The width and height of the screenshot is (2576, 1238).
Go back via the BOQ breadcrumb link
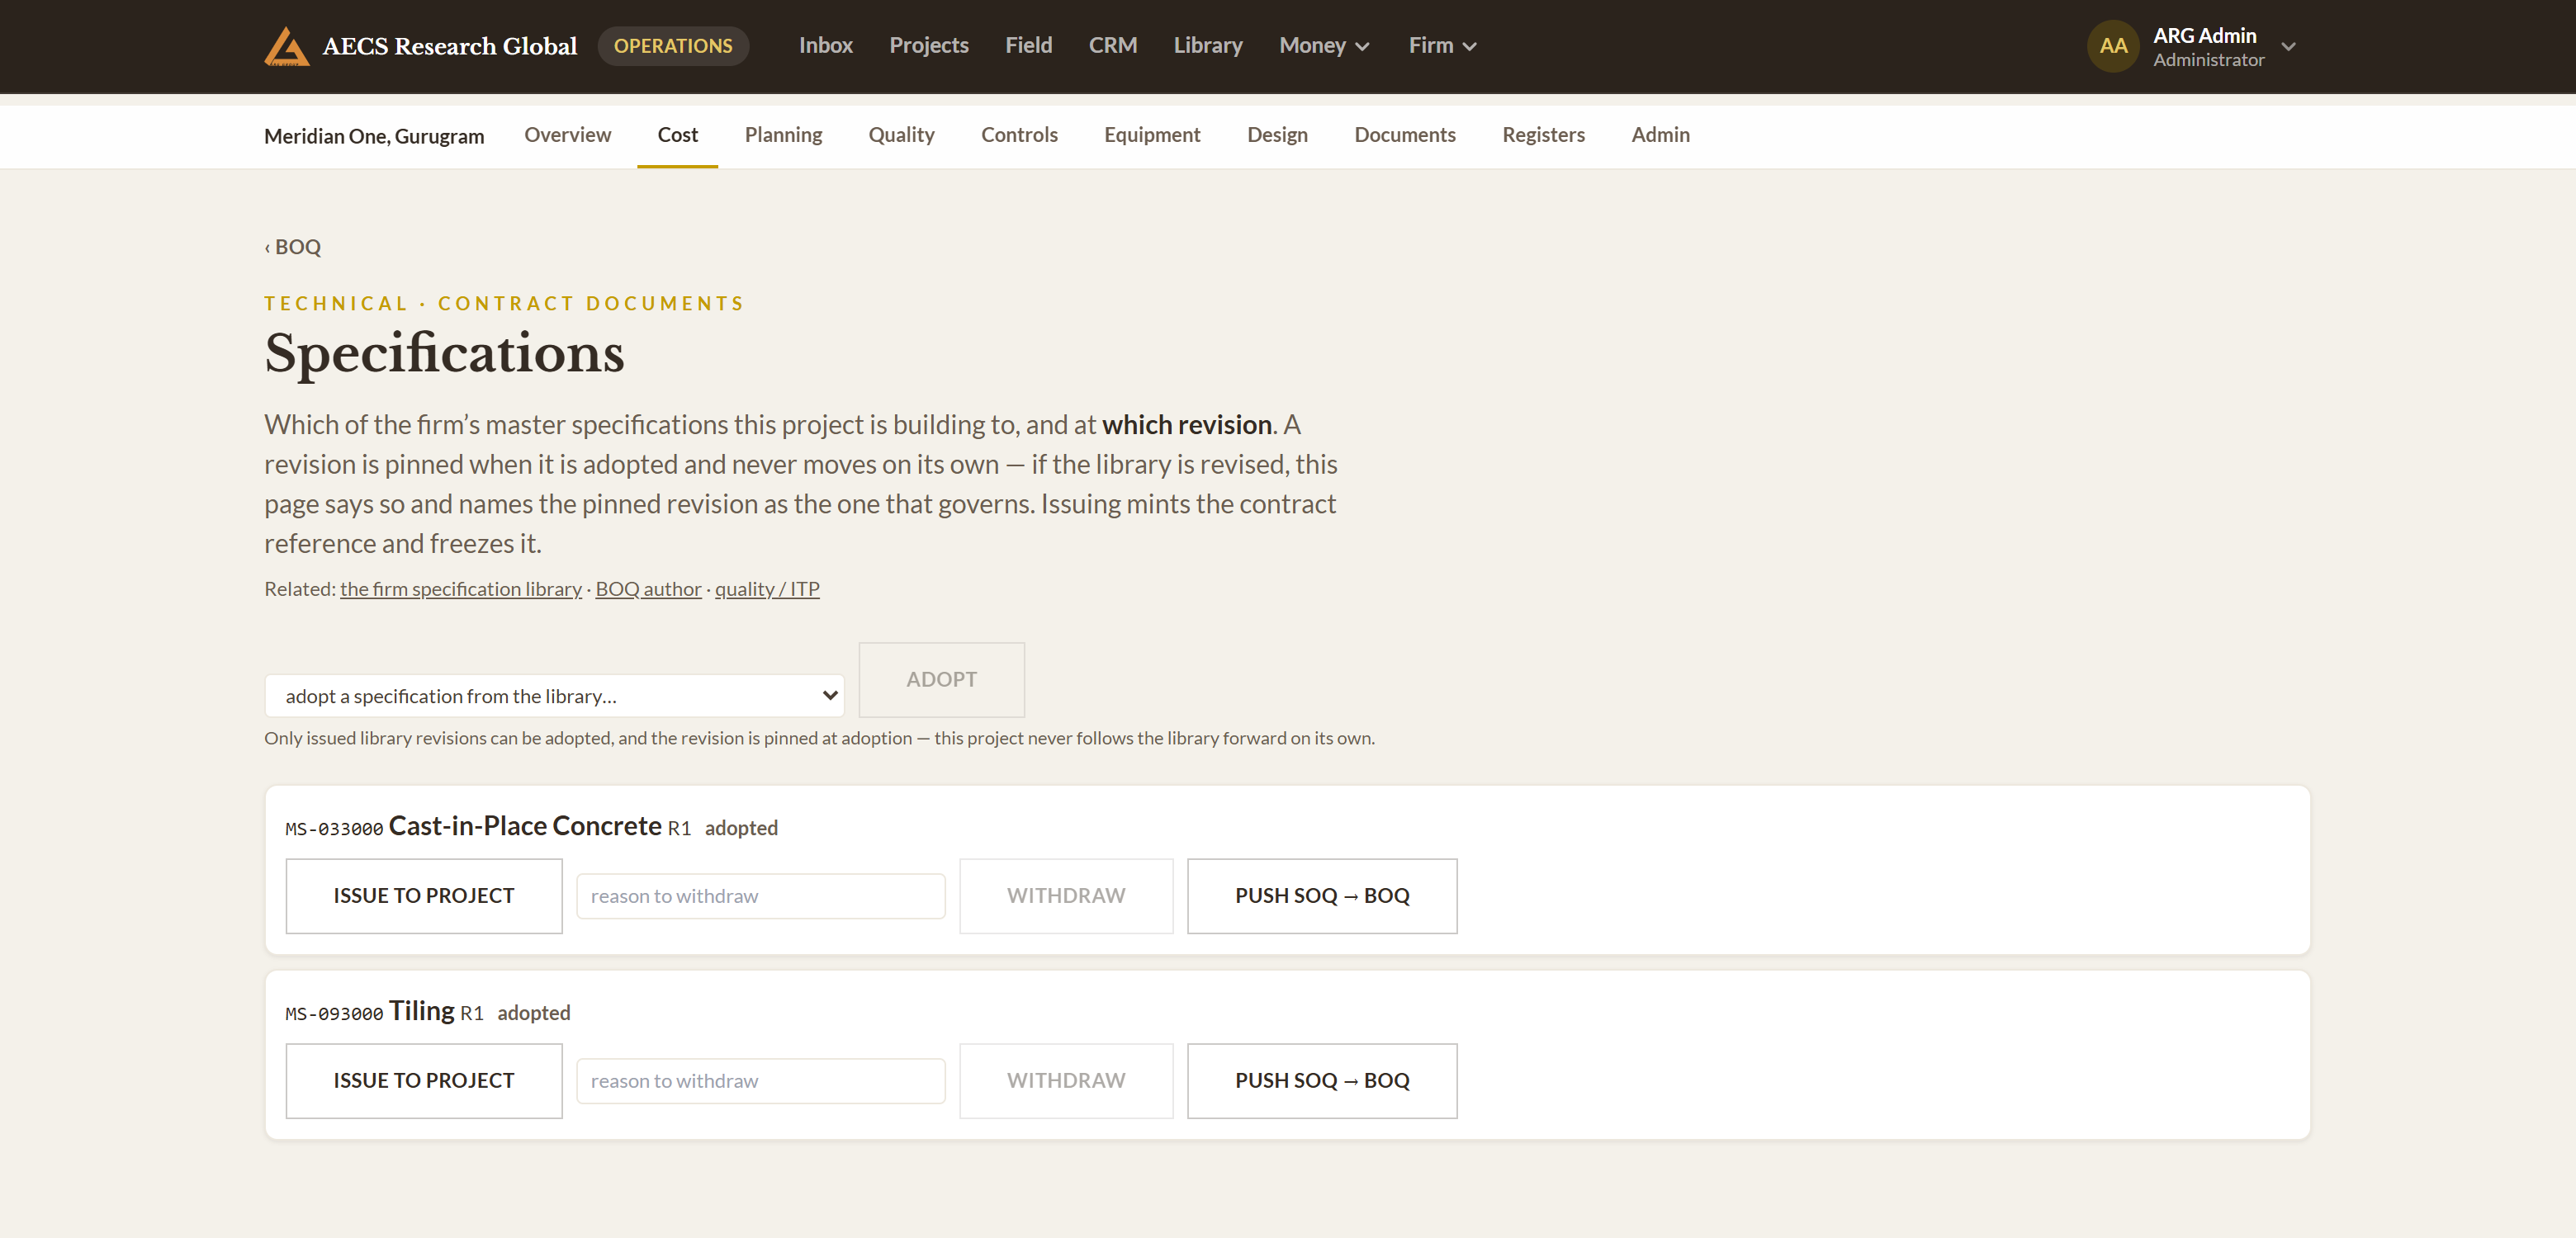coord(293,247)
